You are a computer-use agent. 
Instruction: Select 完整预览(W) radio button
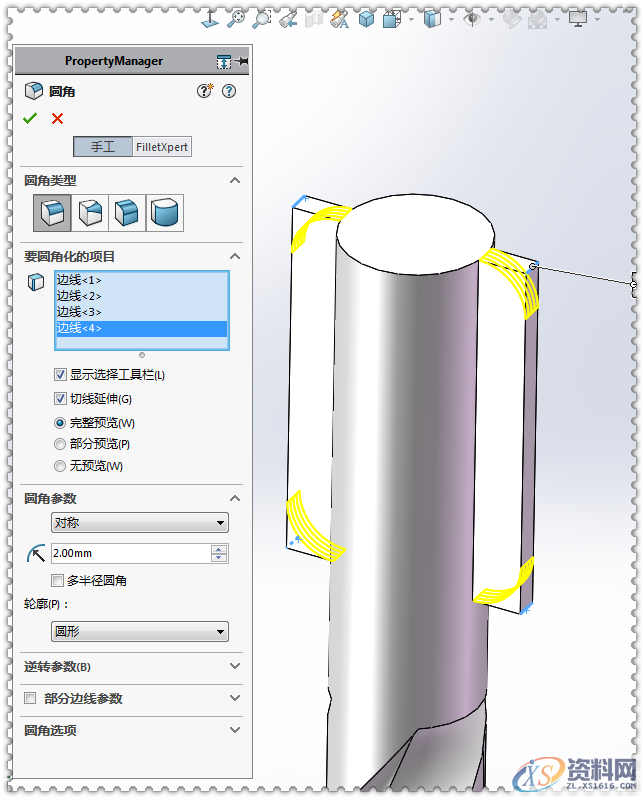(60, 423)
